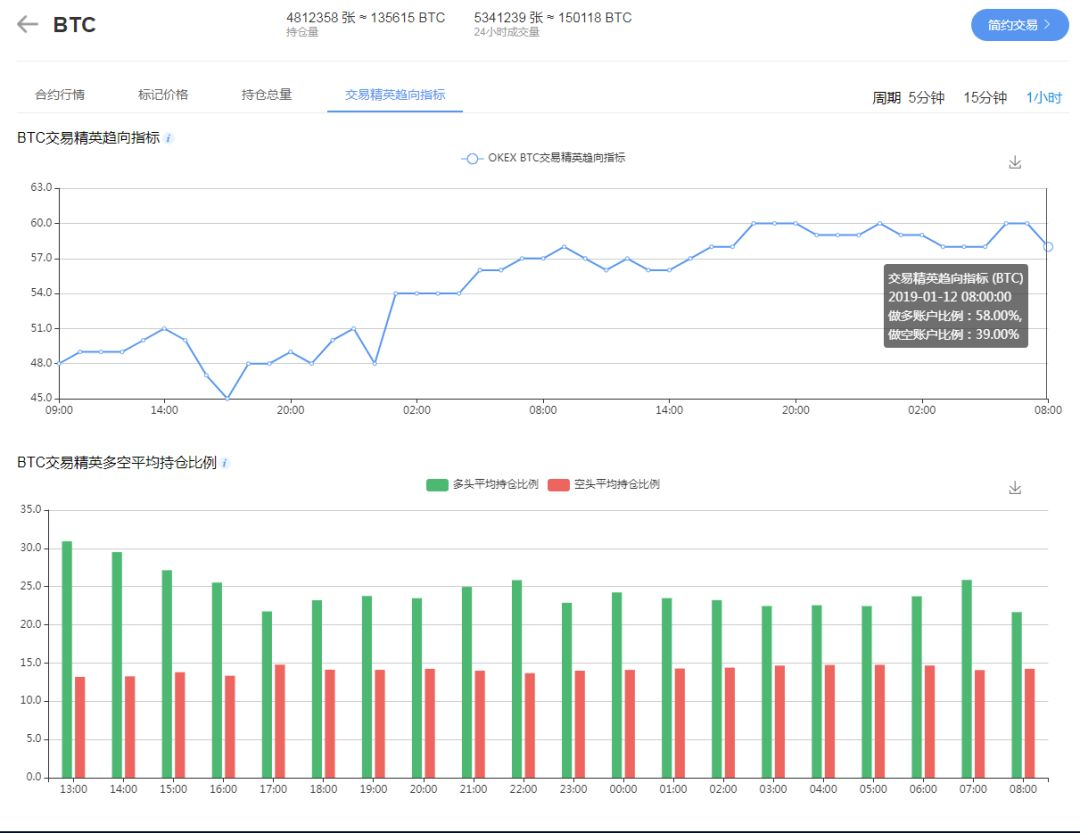Select the 交易精英趋向指标 tab
The height and width of the screenshot is (833, 1080).
[395, 95]
